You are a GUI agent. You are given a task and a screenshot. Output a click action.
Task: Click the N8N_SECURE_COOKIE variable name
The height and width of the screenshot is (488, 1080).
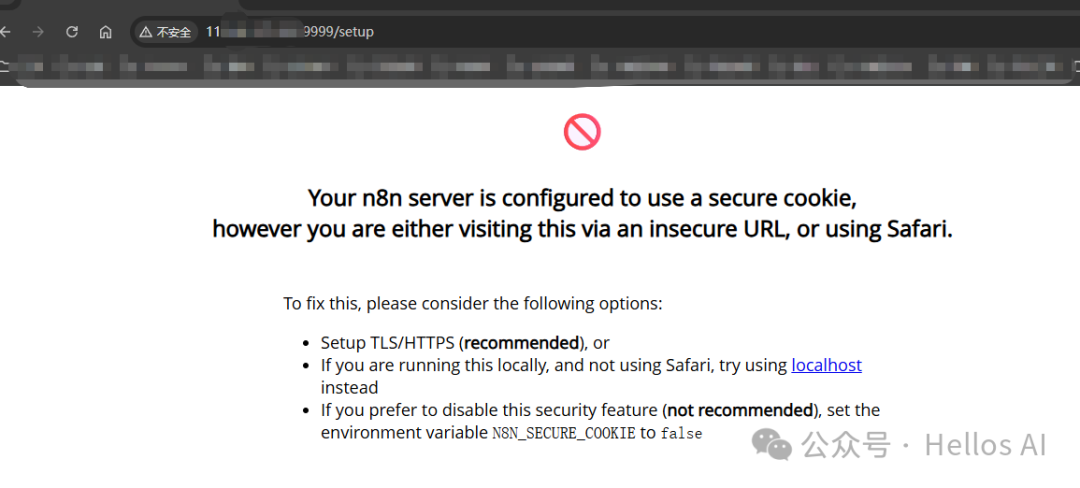pyautogui.click(x=563, y=433)
